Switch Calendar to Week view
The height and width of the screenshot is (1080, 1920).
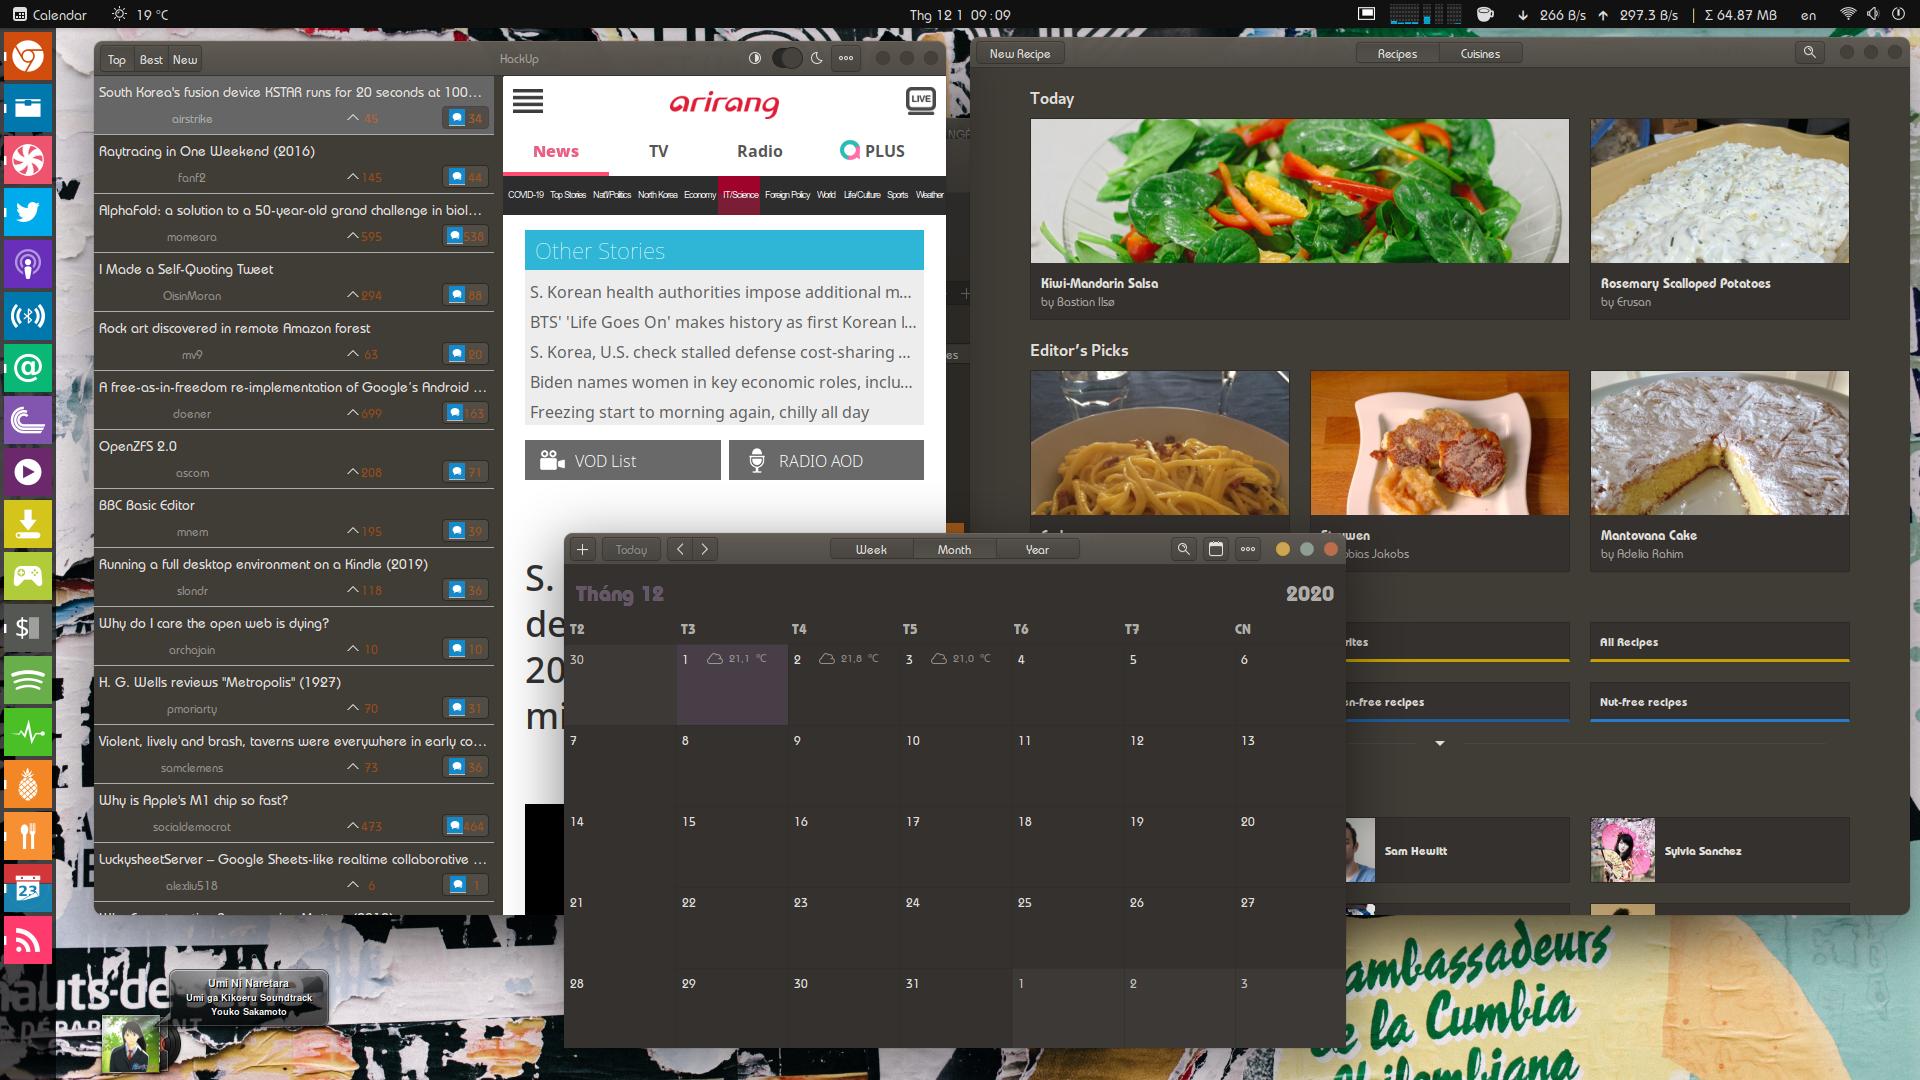tap(871, 549)
